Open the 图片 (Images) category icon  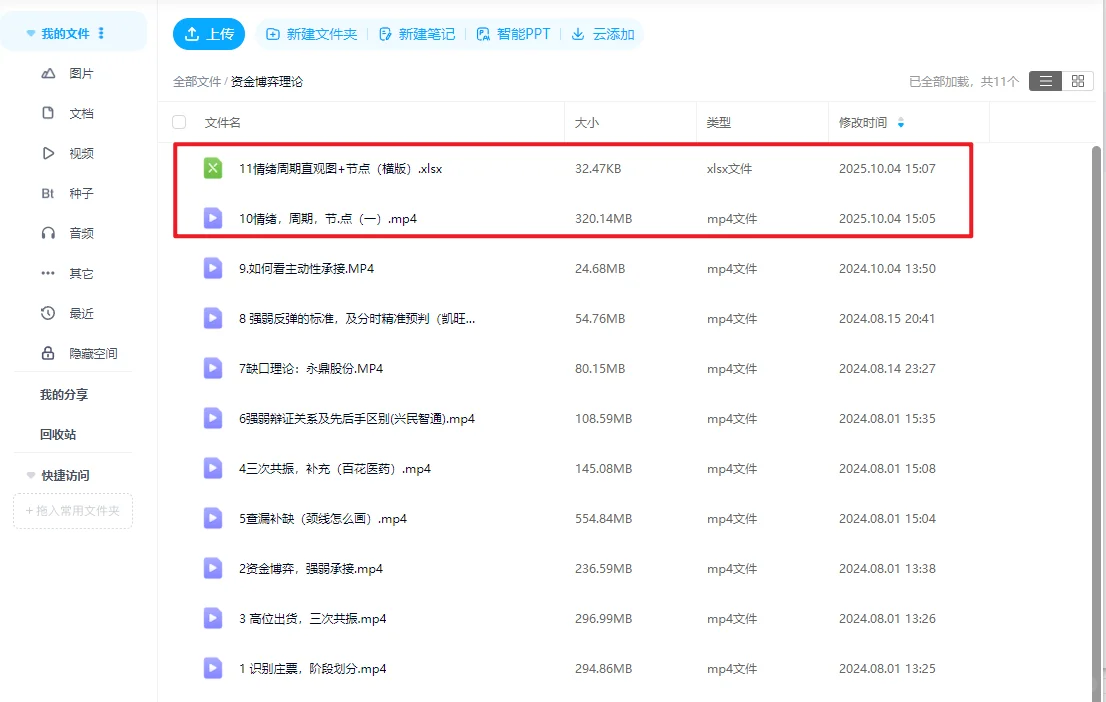click(48, 72)
